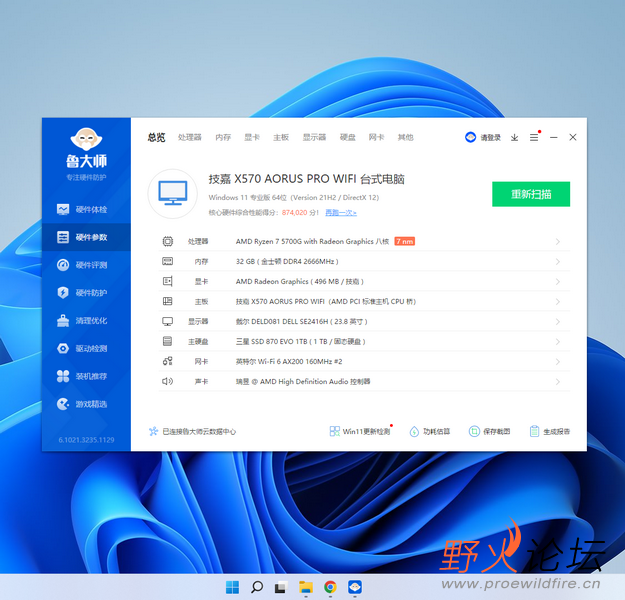Click the 显示器 monitor row icon
This screenshot has width=625, height=600.
168,321
